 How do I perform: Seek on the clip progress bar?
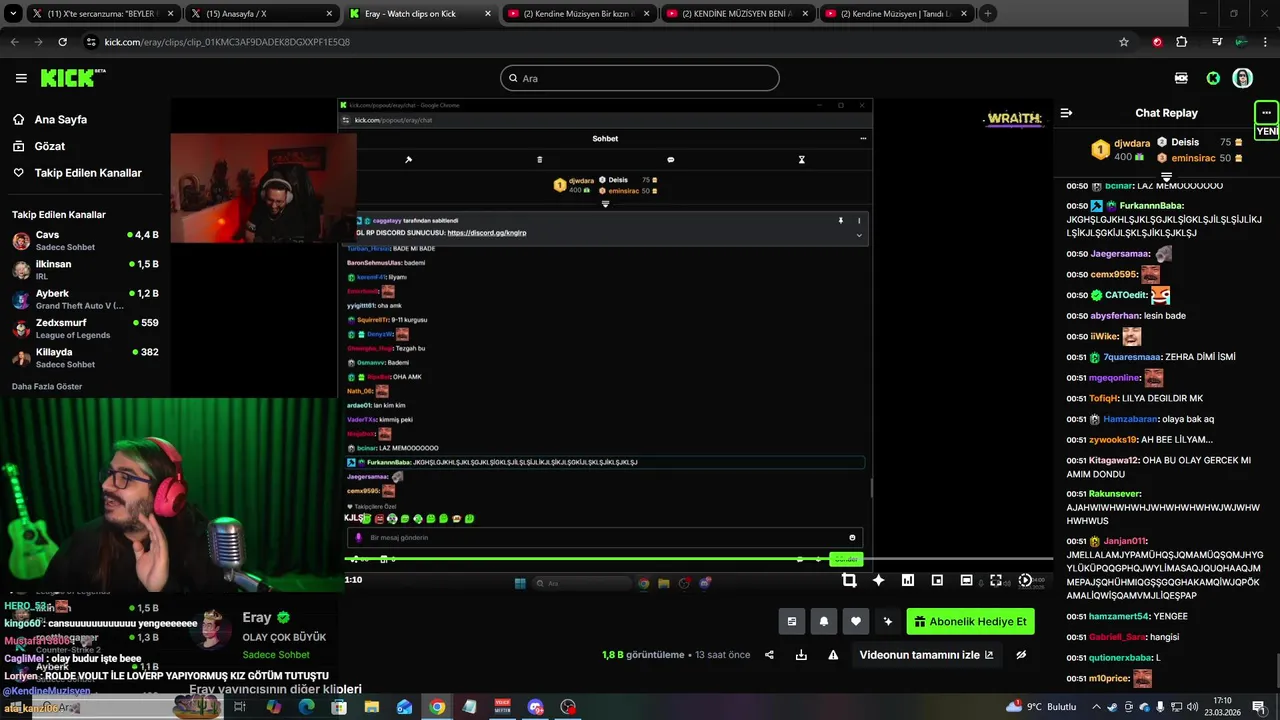tap(698, 559)
